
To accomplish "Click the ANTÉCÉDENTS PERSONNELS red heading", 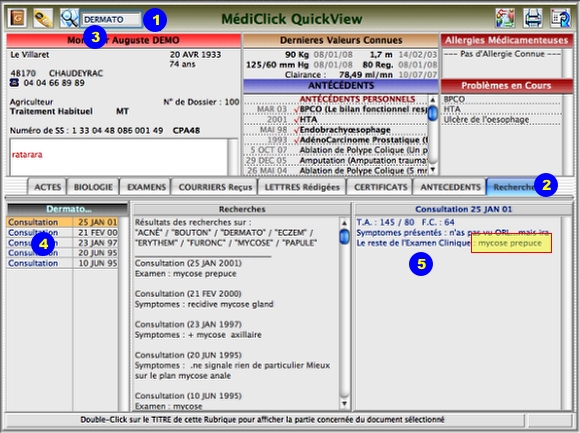I will pos(357,99).
